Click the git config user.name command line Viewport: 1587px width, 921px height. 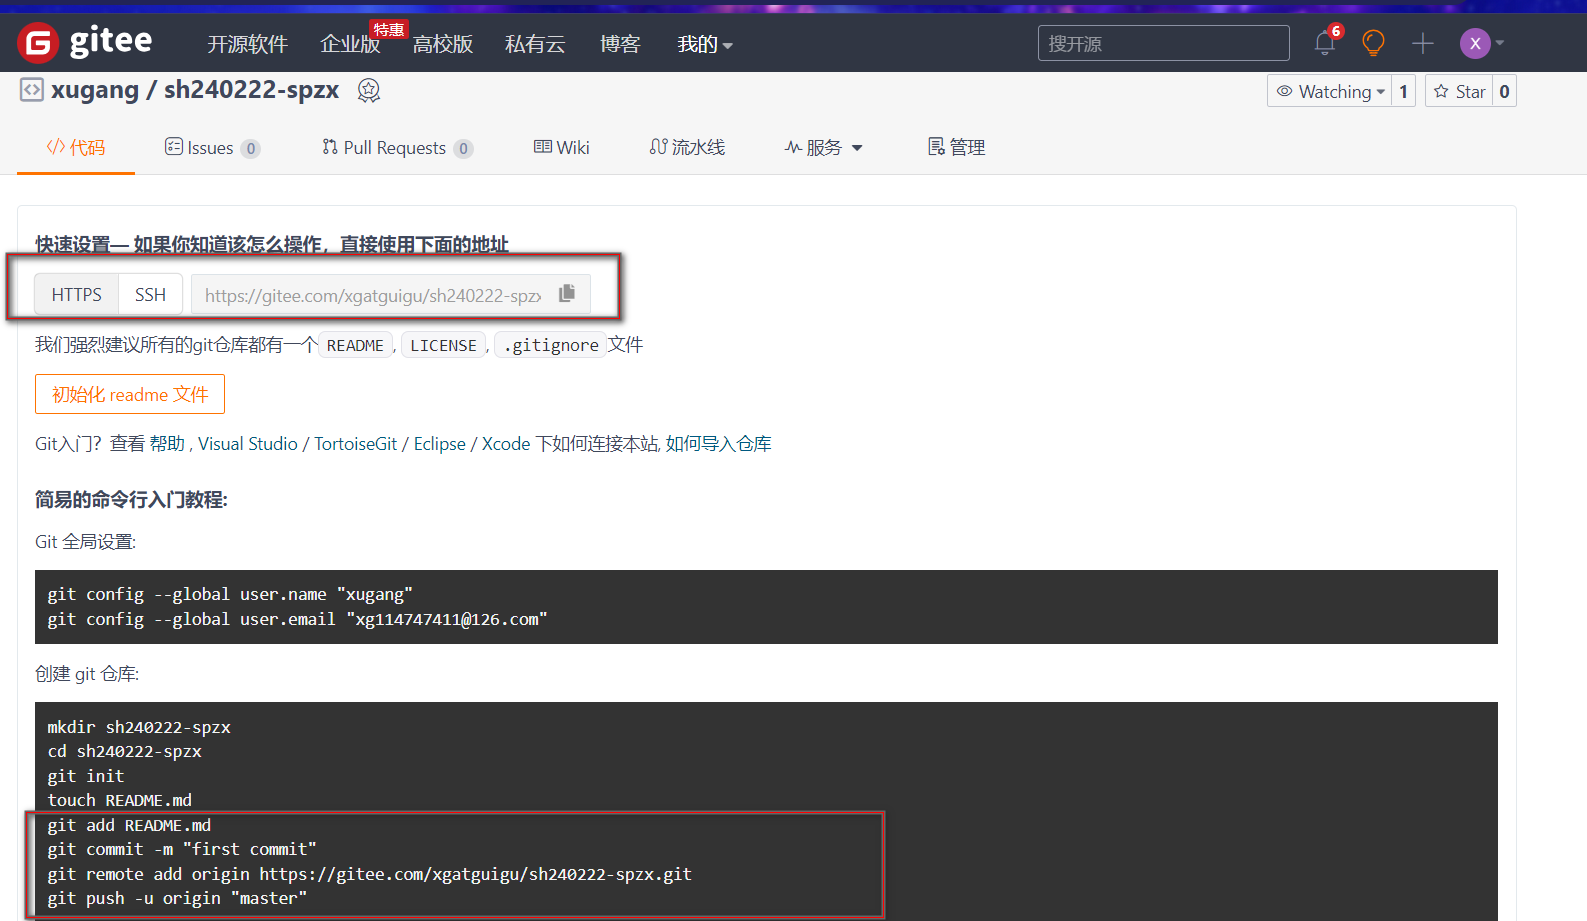coord(230,594)
